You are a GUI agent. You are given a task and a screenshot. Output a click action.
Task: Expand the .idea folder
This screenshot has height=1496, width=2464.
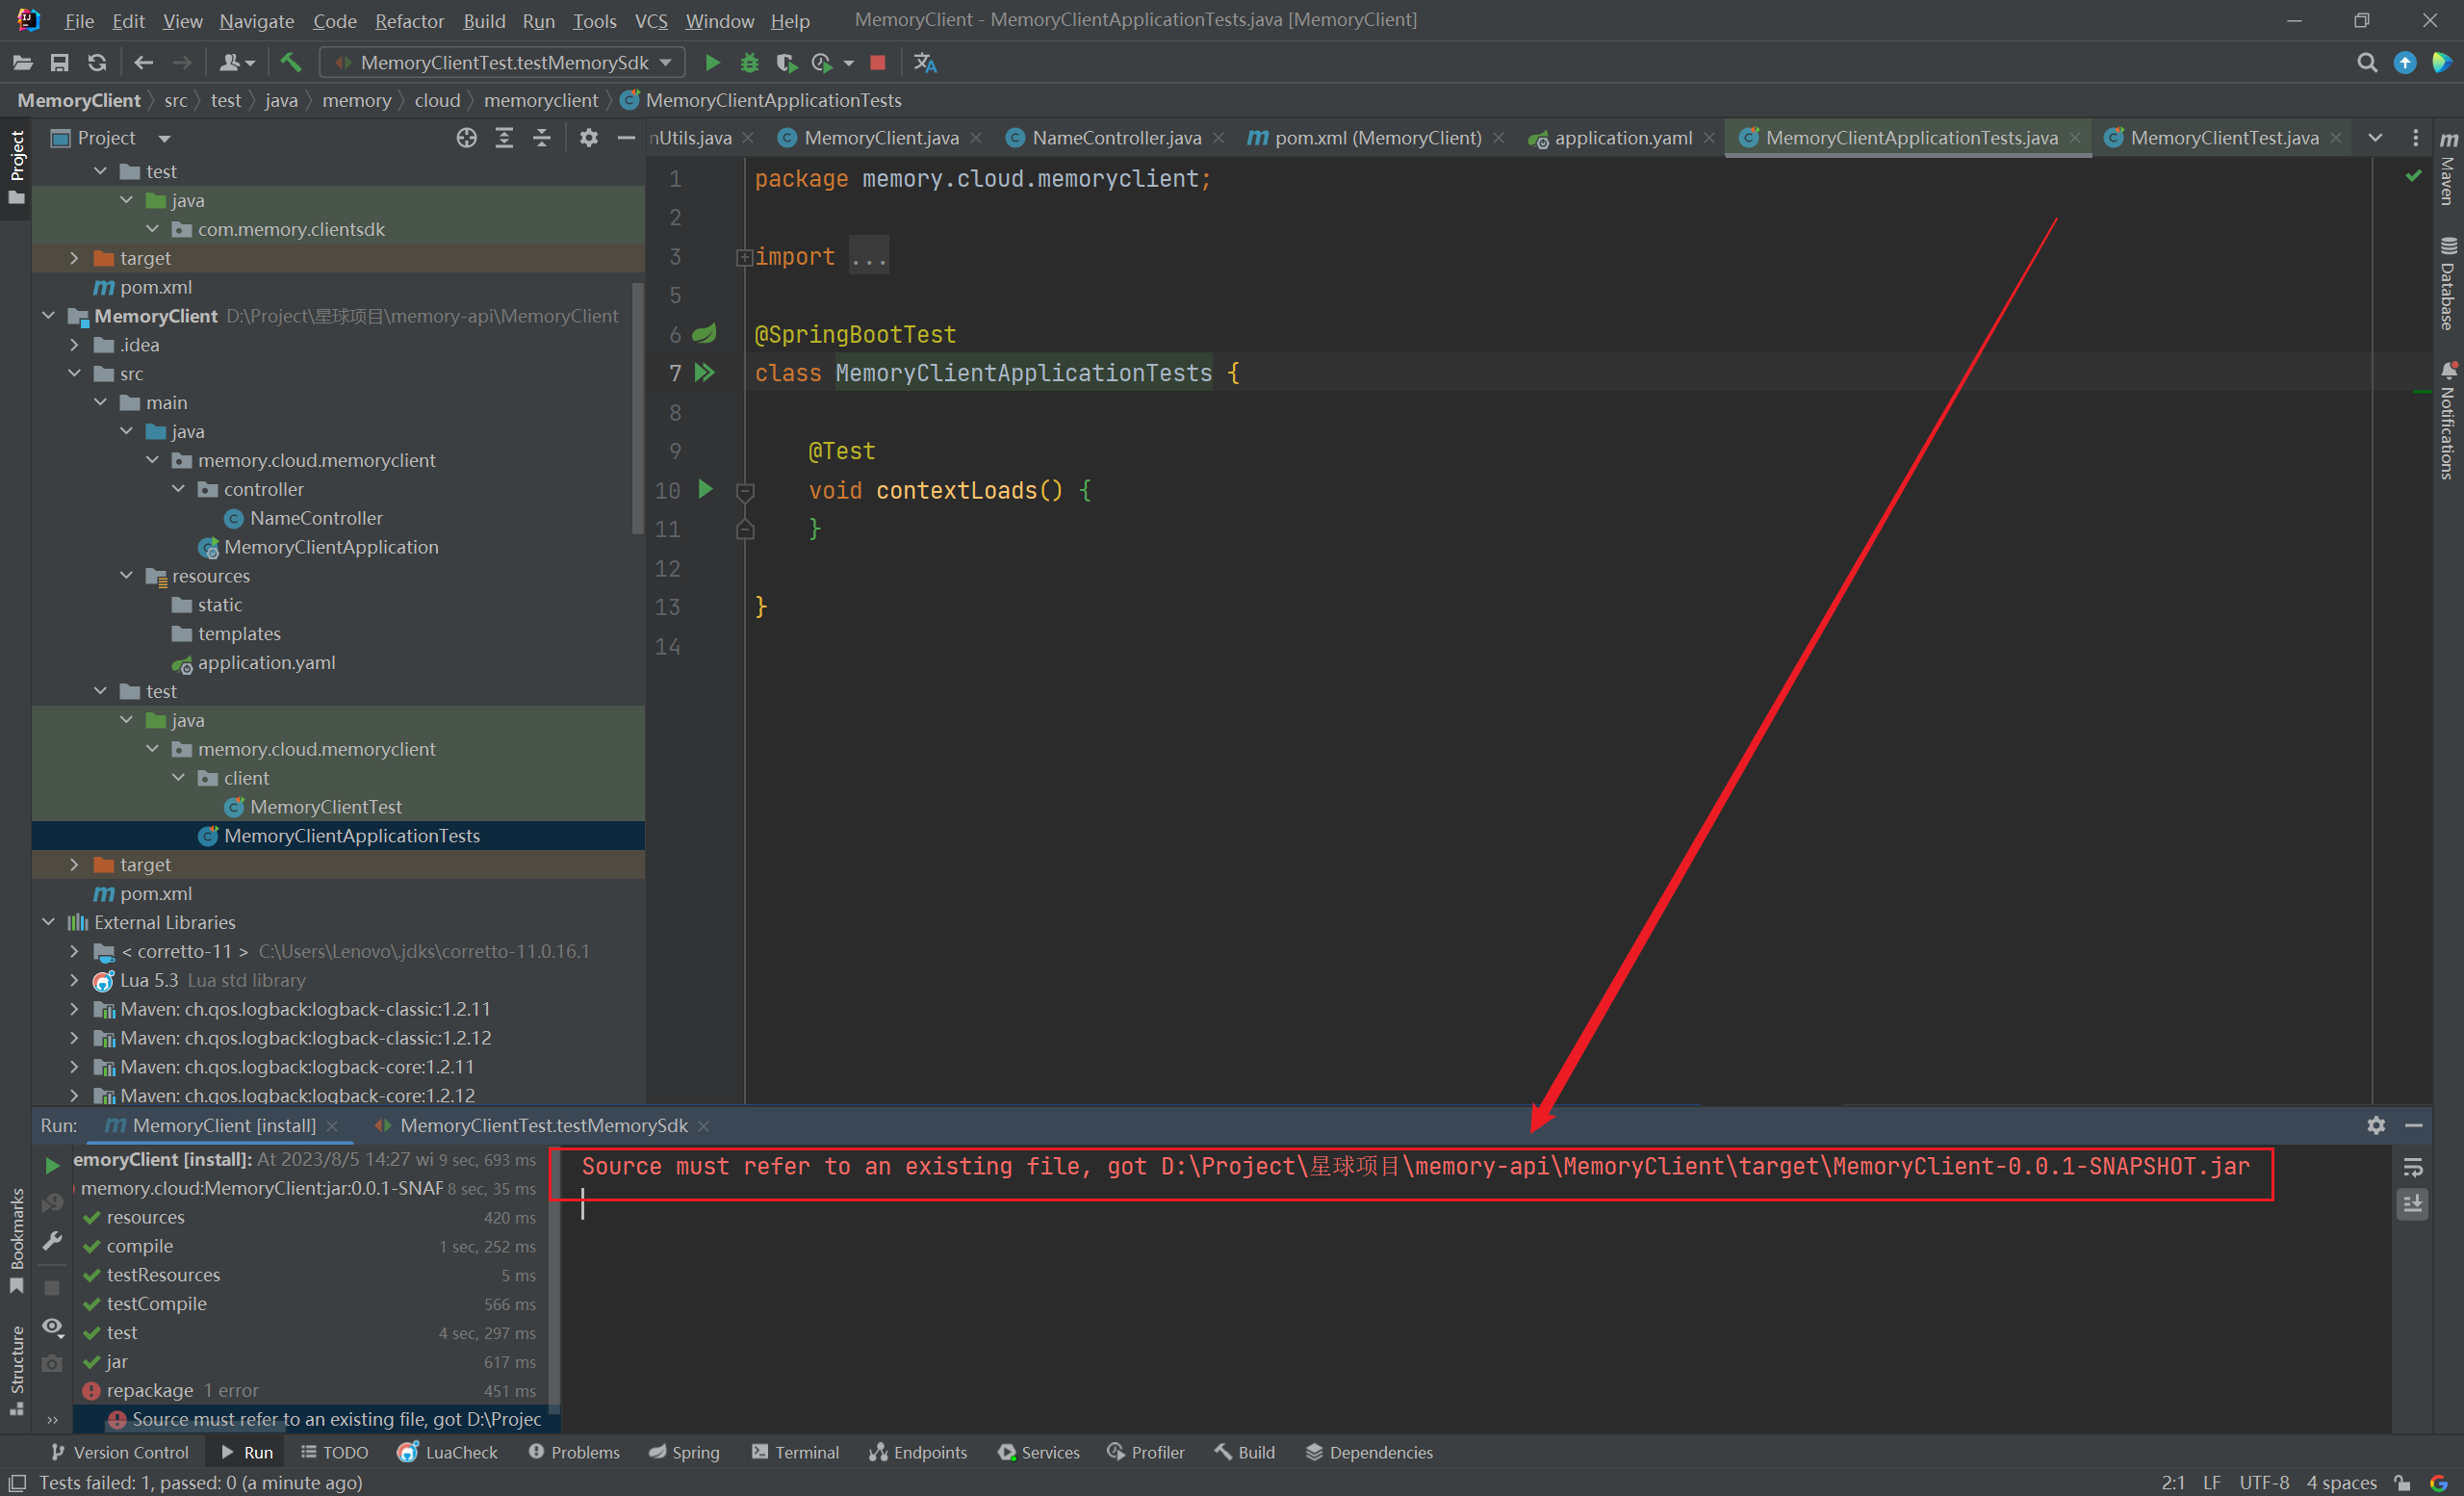coord(74,345)
